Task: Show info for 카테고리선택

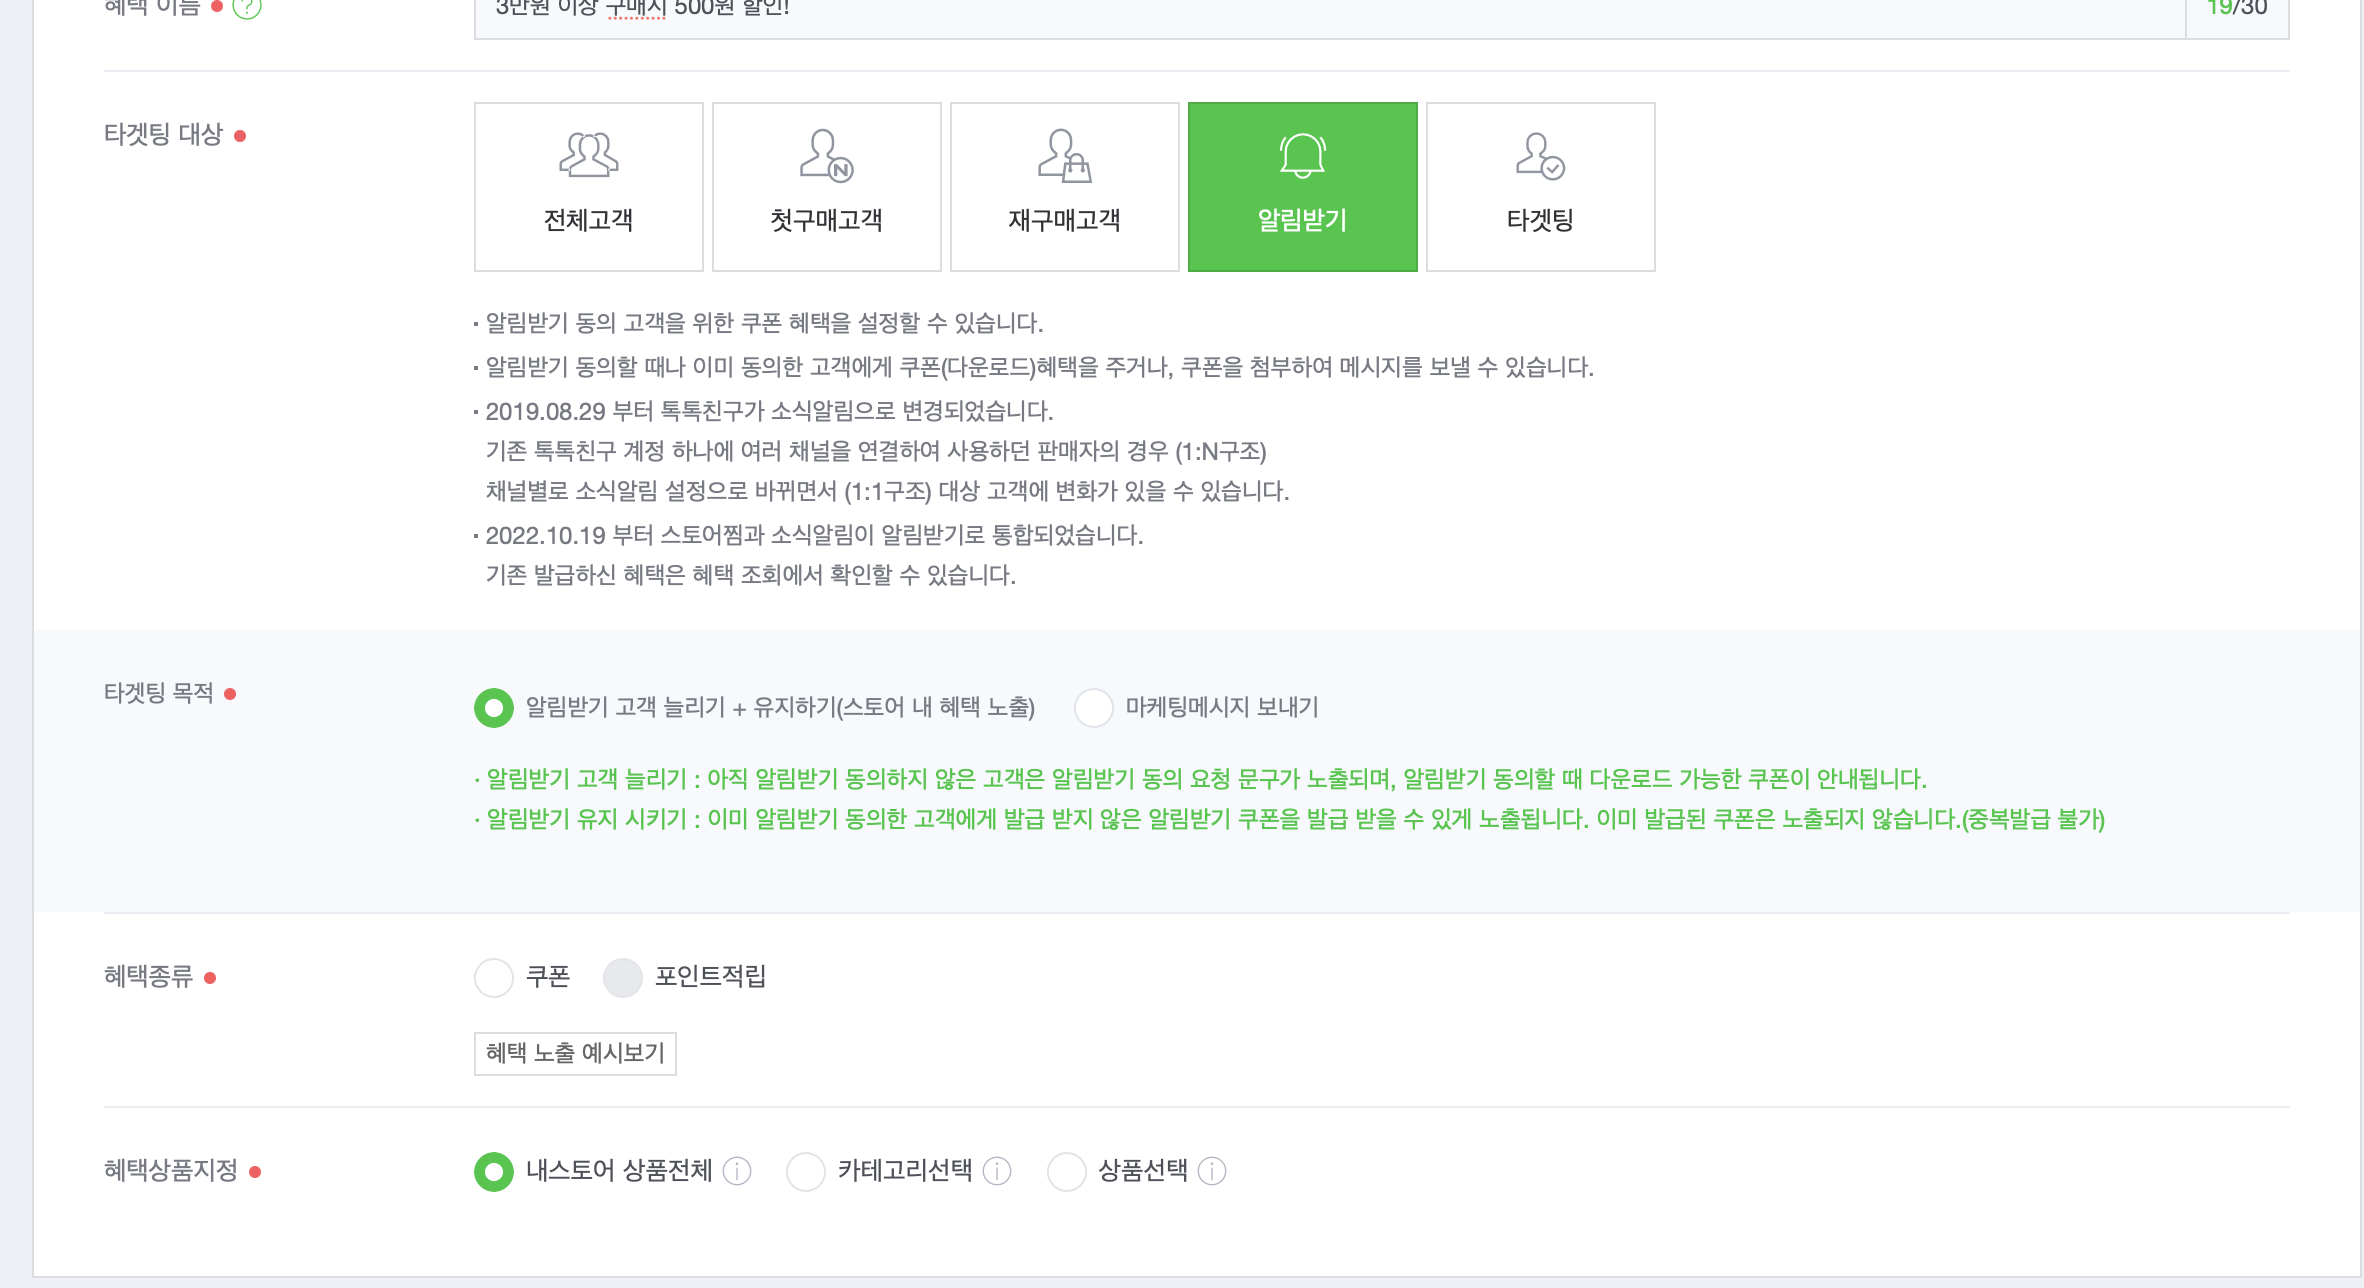Action: click(997, 1171)
